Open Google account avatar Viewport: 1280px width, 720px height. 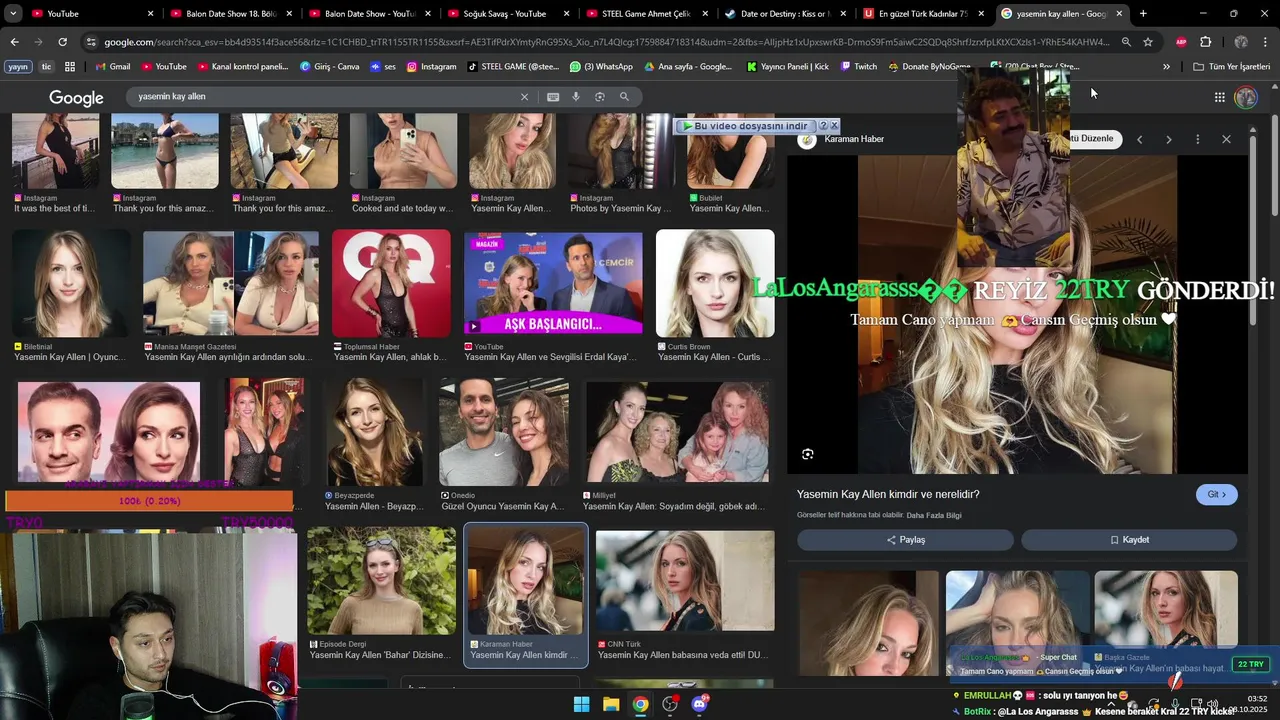[x=1246, y=97]
